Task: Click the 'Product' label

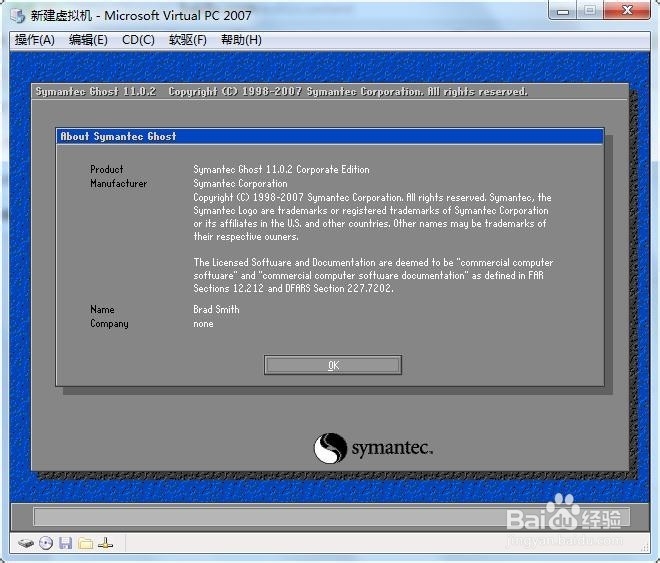Action: click(x=107, y=170)
